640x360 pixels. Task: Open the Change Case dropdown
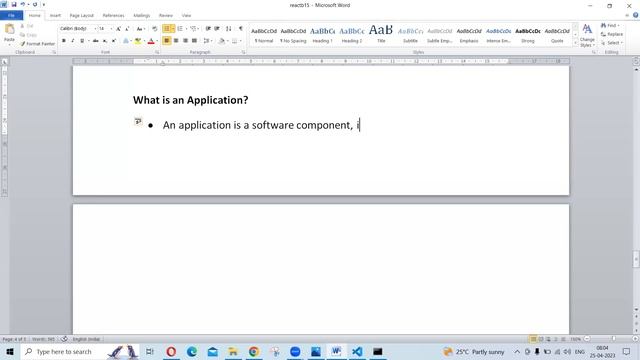[140, 29]
